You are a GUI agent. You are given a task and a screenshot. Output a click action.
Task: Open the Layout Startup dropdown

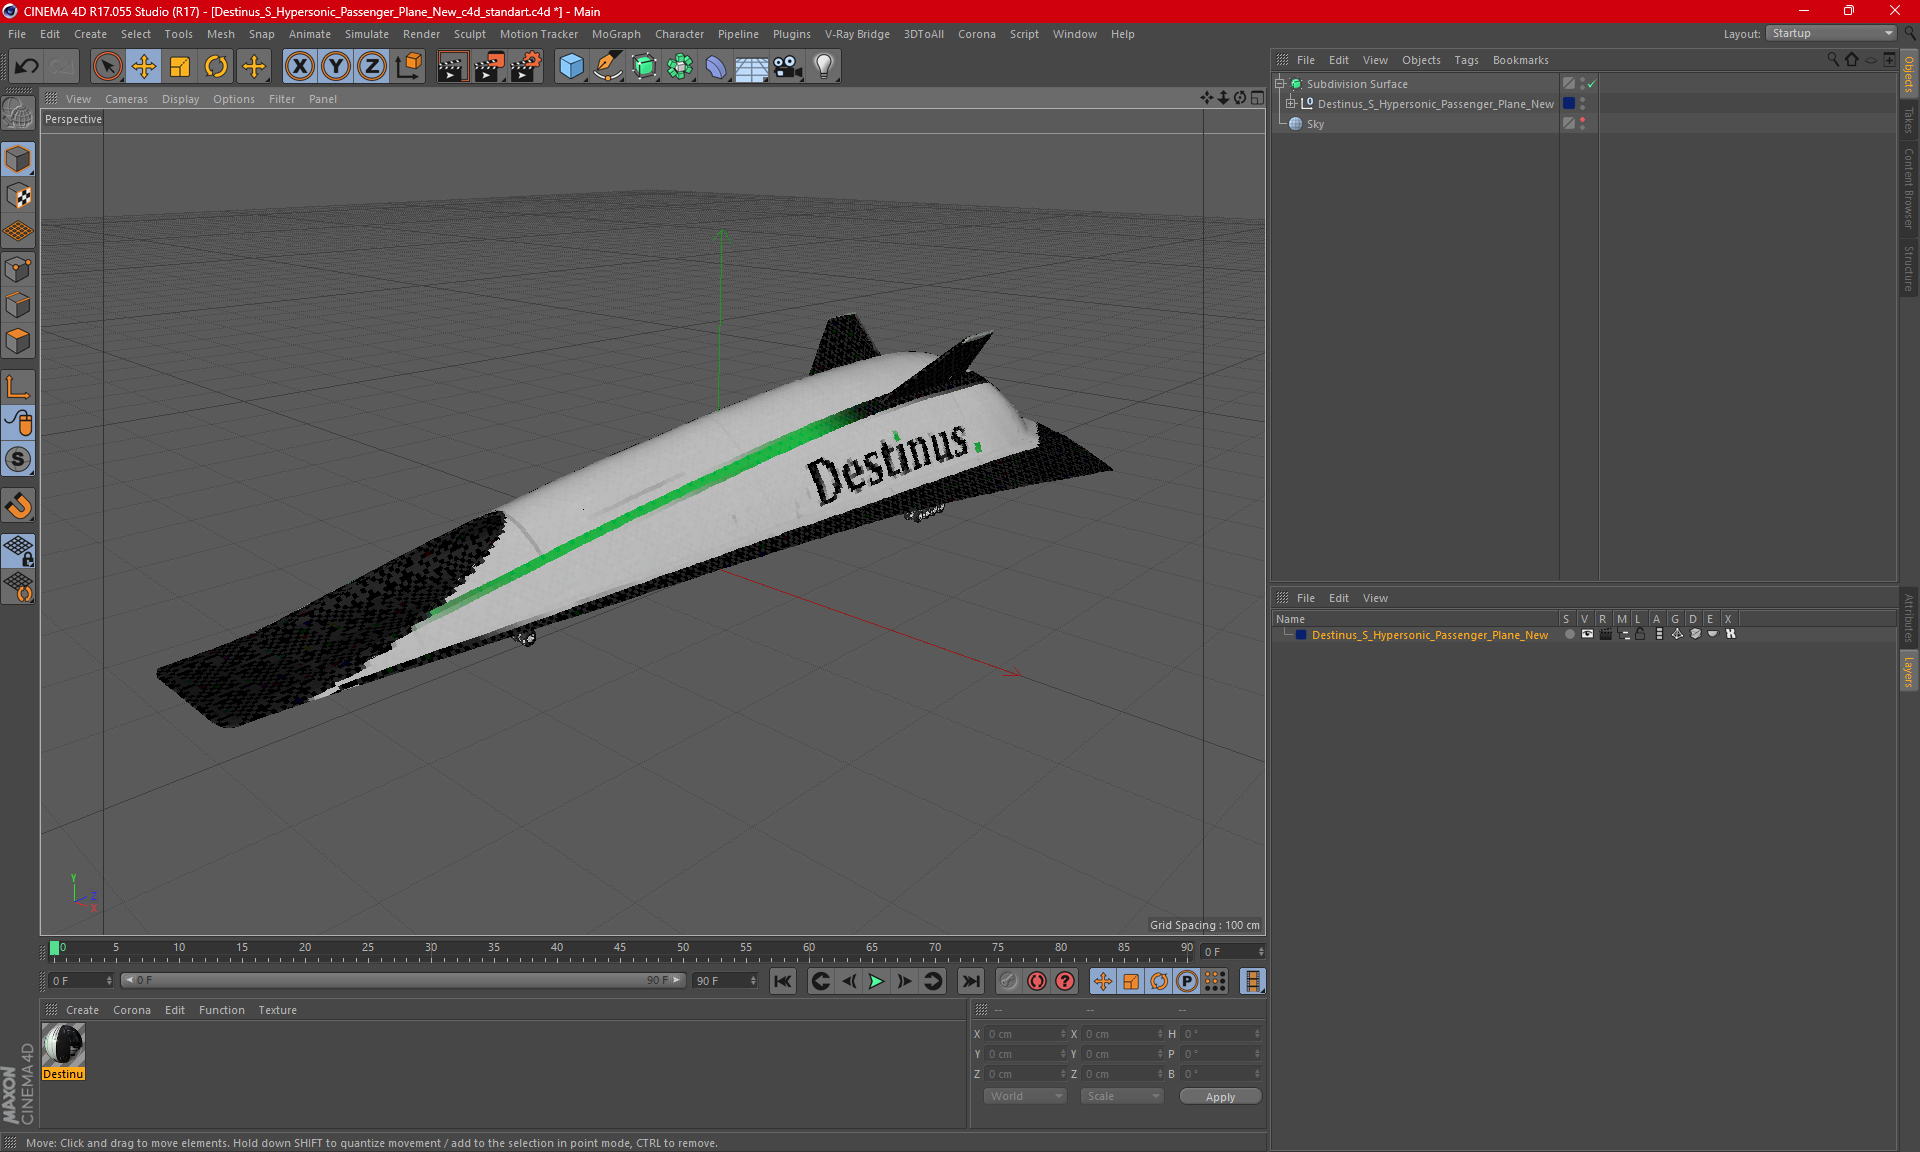[1831, 33]
